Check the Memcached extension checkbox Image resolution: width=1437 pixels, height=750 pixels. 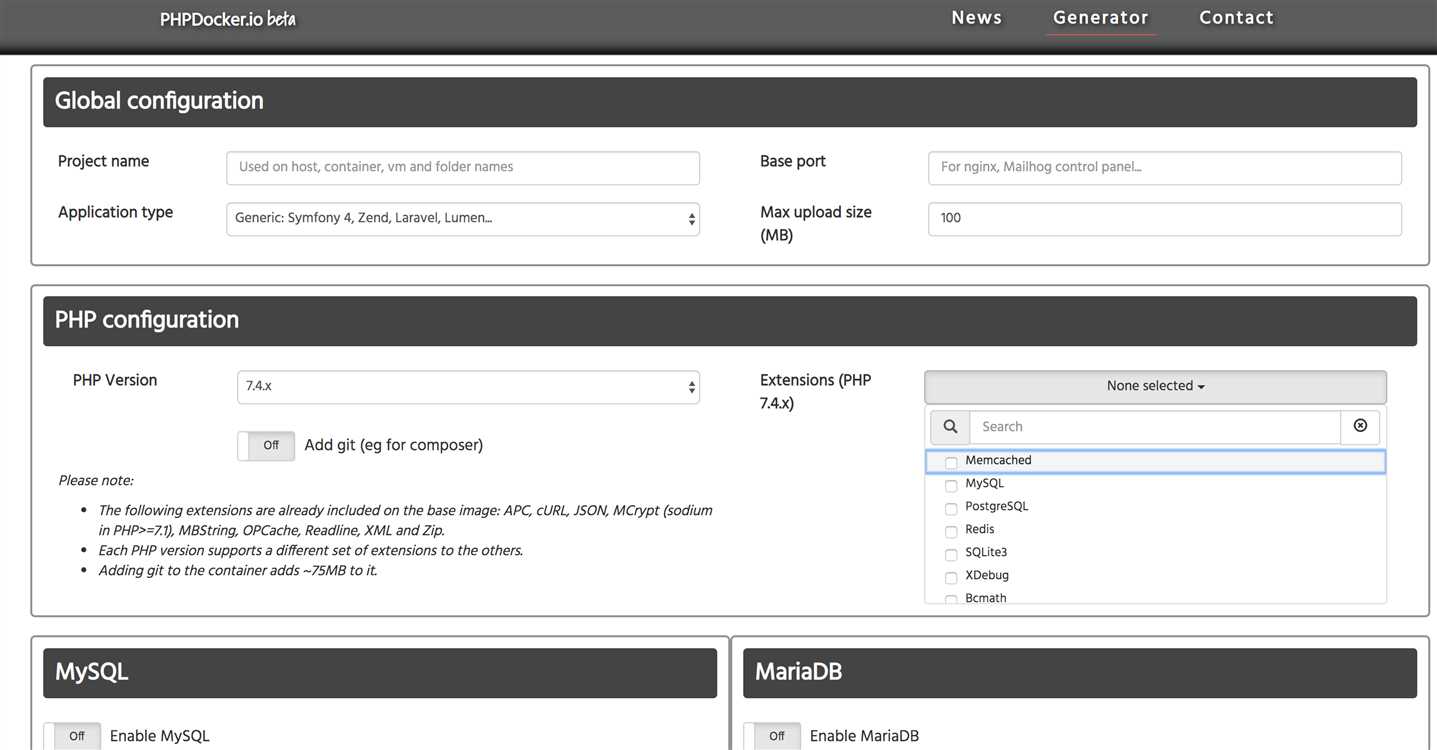951,462
